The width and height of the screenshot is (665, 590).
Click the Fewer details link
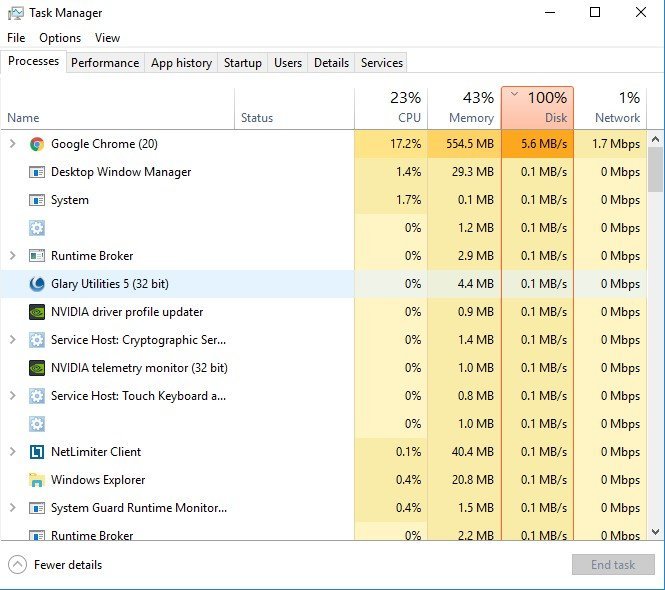(x=68, y=565)
